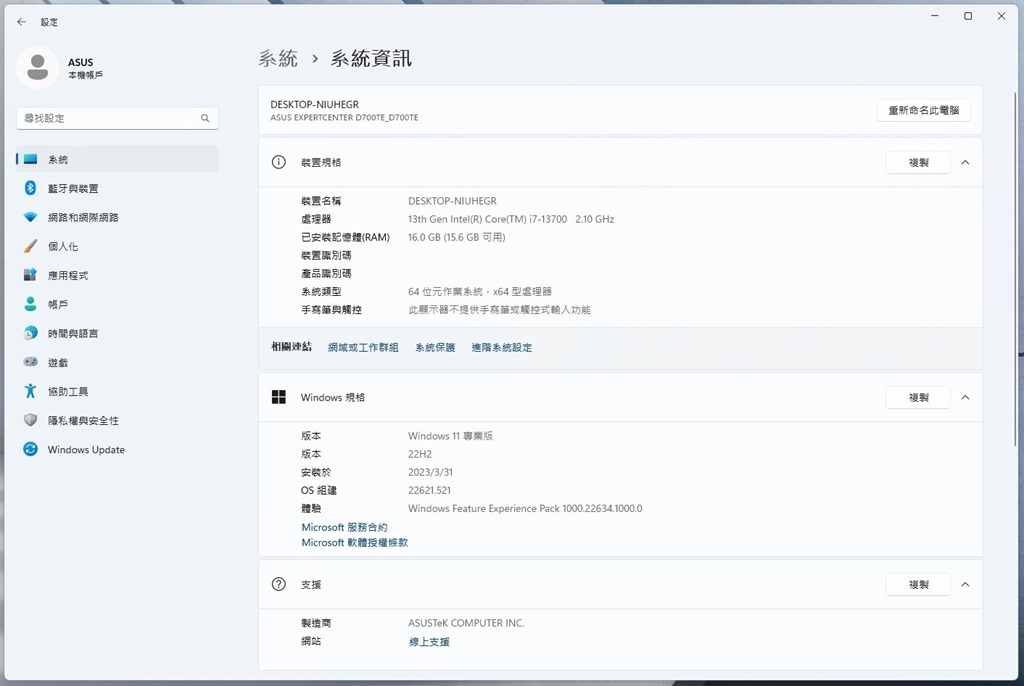Click the 重新命名此電腦 button
Screen dimensions: 1024x686
(923, 110)
